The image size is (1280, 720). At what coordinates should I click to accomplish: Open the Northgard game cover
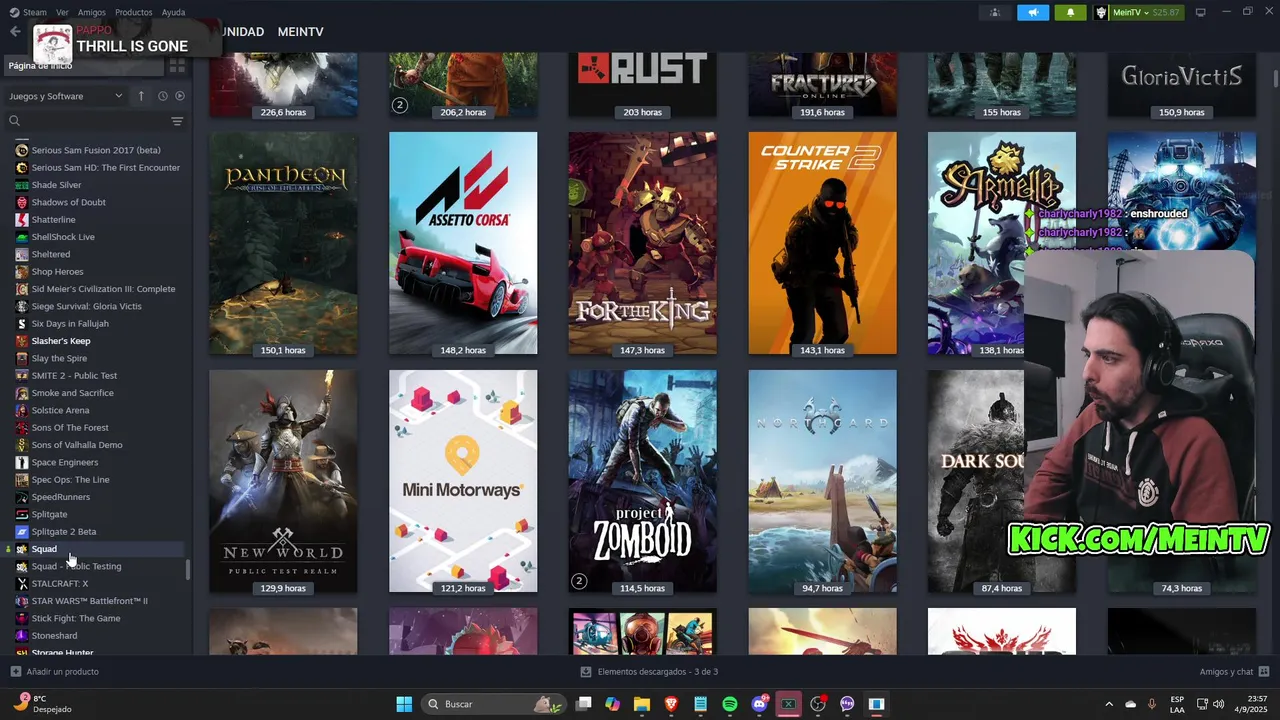[x=822, y=481]
